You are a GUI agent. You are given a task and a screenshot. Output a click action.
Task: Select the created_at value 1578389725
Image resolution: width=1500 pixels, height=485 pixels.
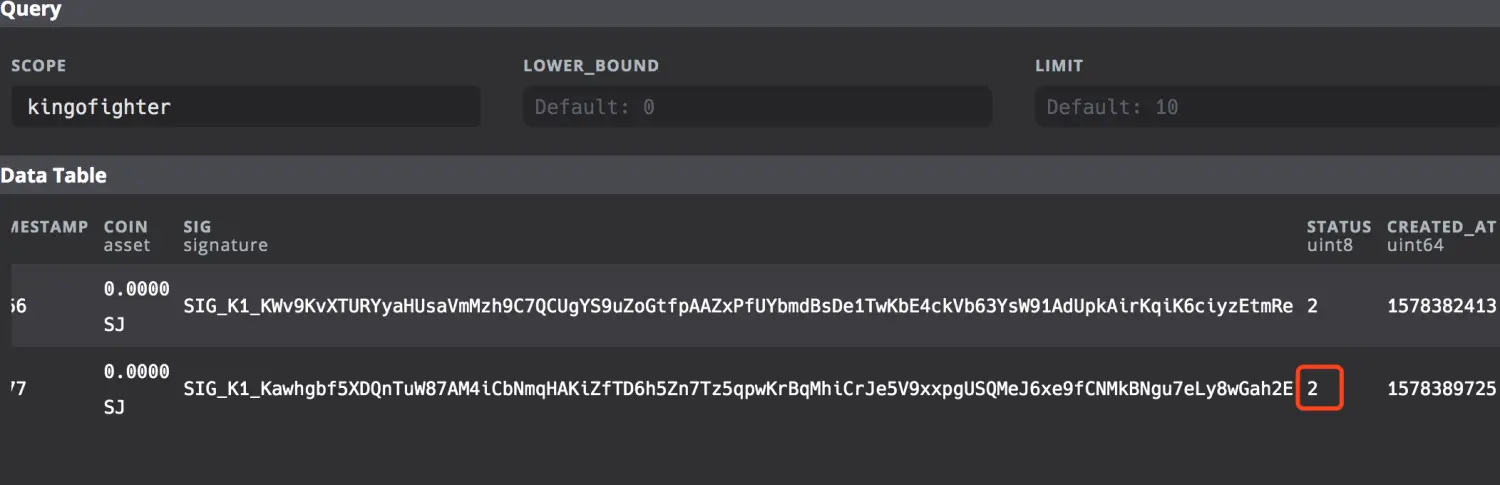(x=1441, y=389)
